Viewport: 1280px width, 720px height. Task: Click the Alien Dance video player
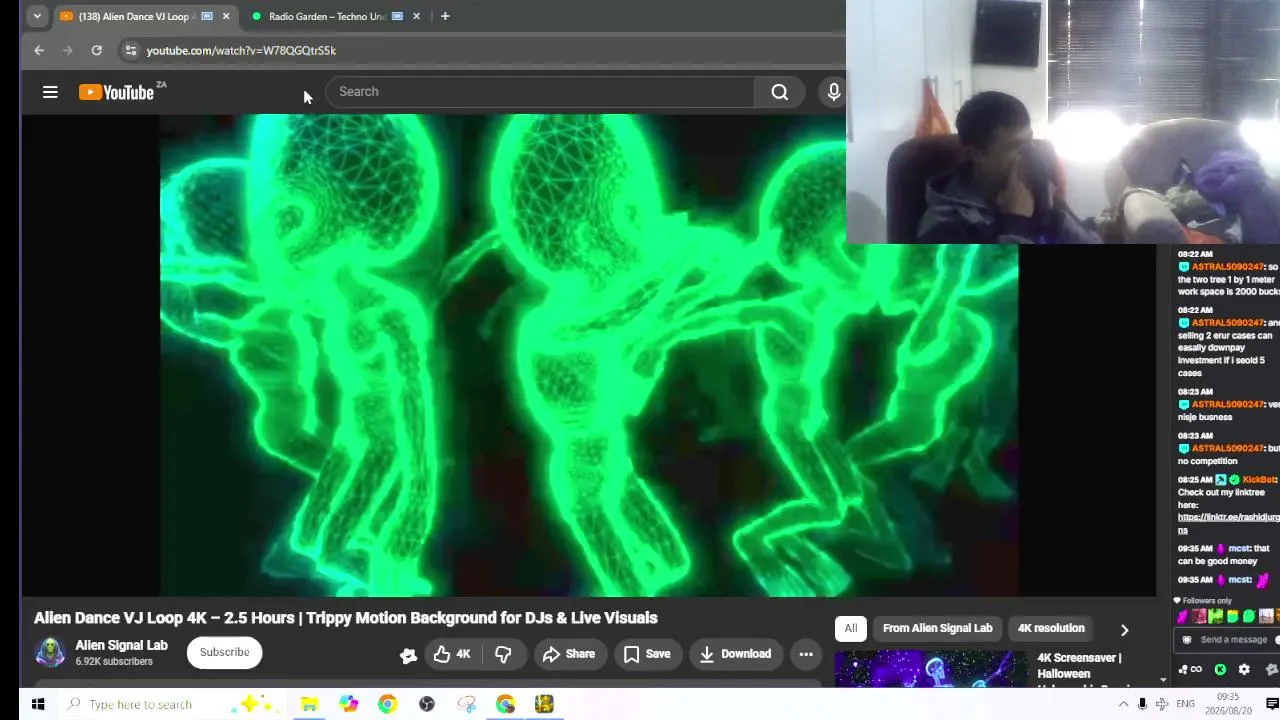pos(589,355)
